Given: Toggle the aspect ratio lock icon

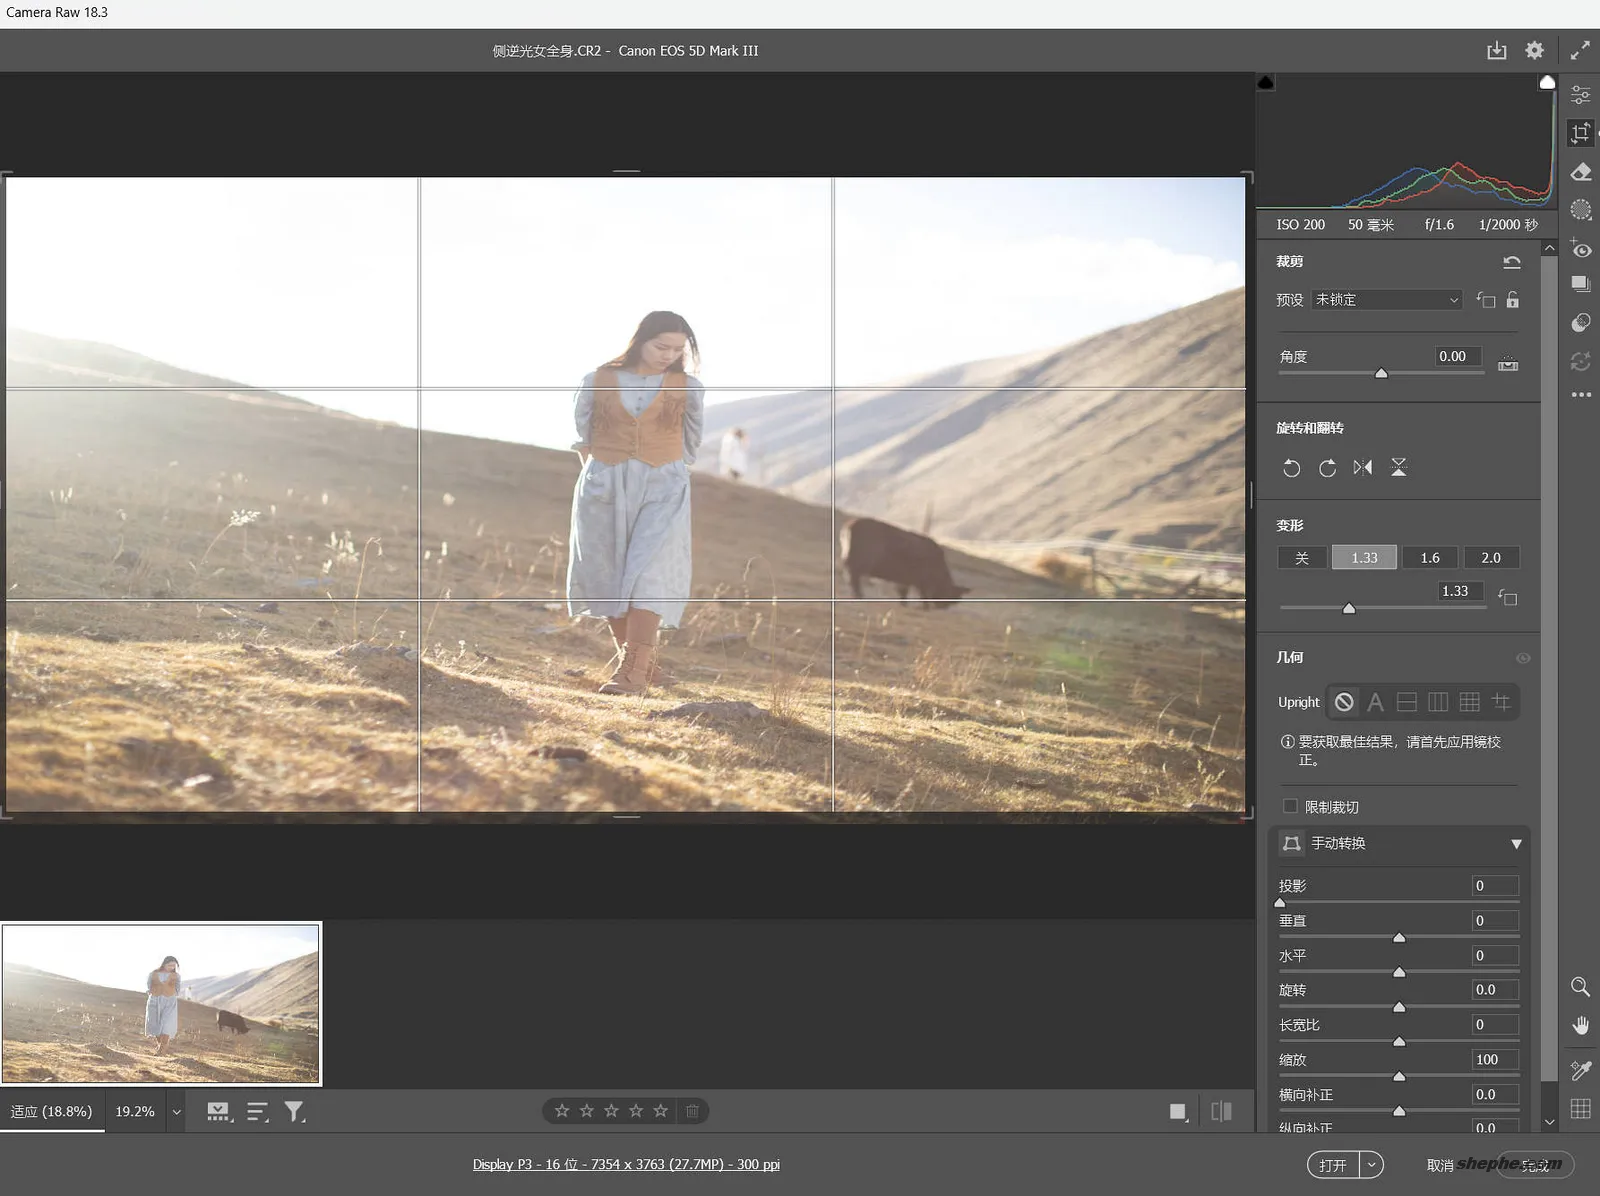Looking at the screenshot, I should click(x=1513, y=299).
